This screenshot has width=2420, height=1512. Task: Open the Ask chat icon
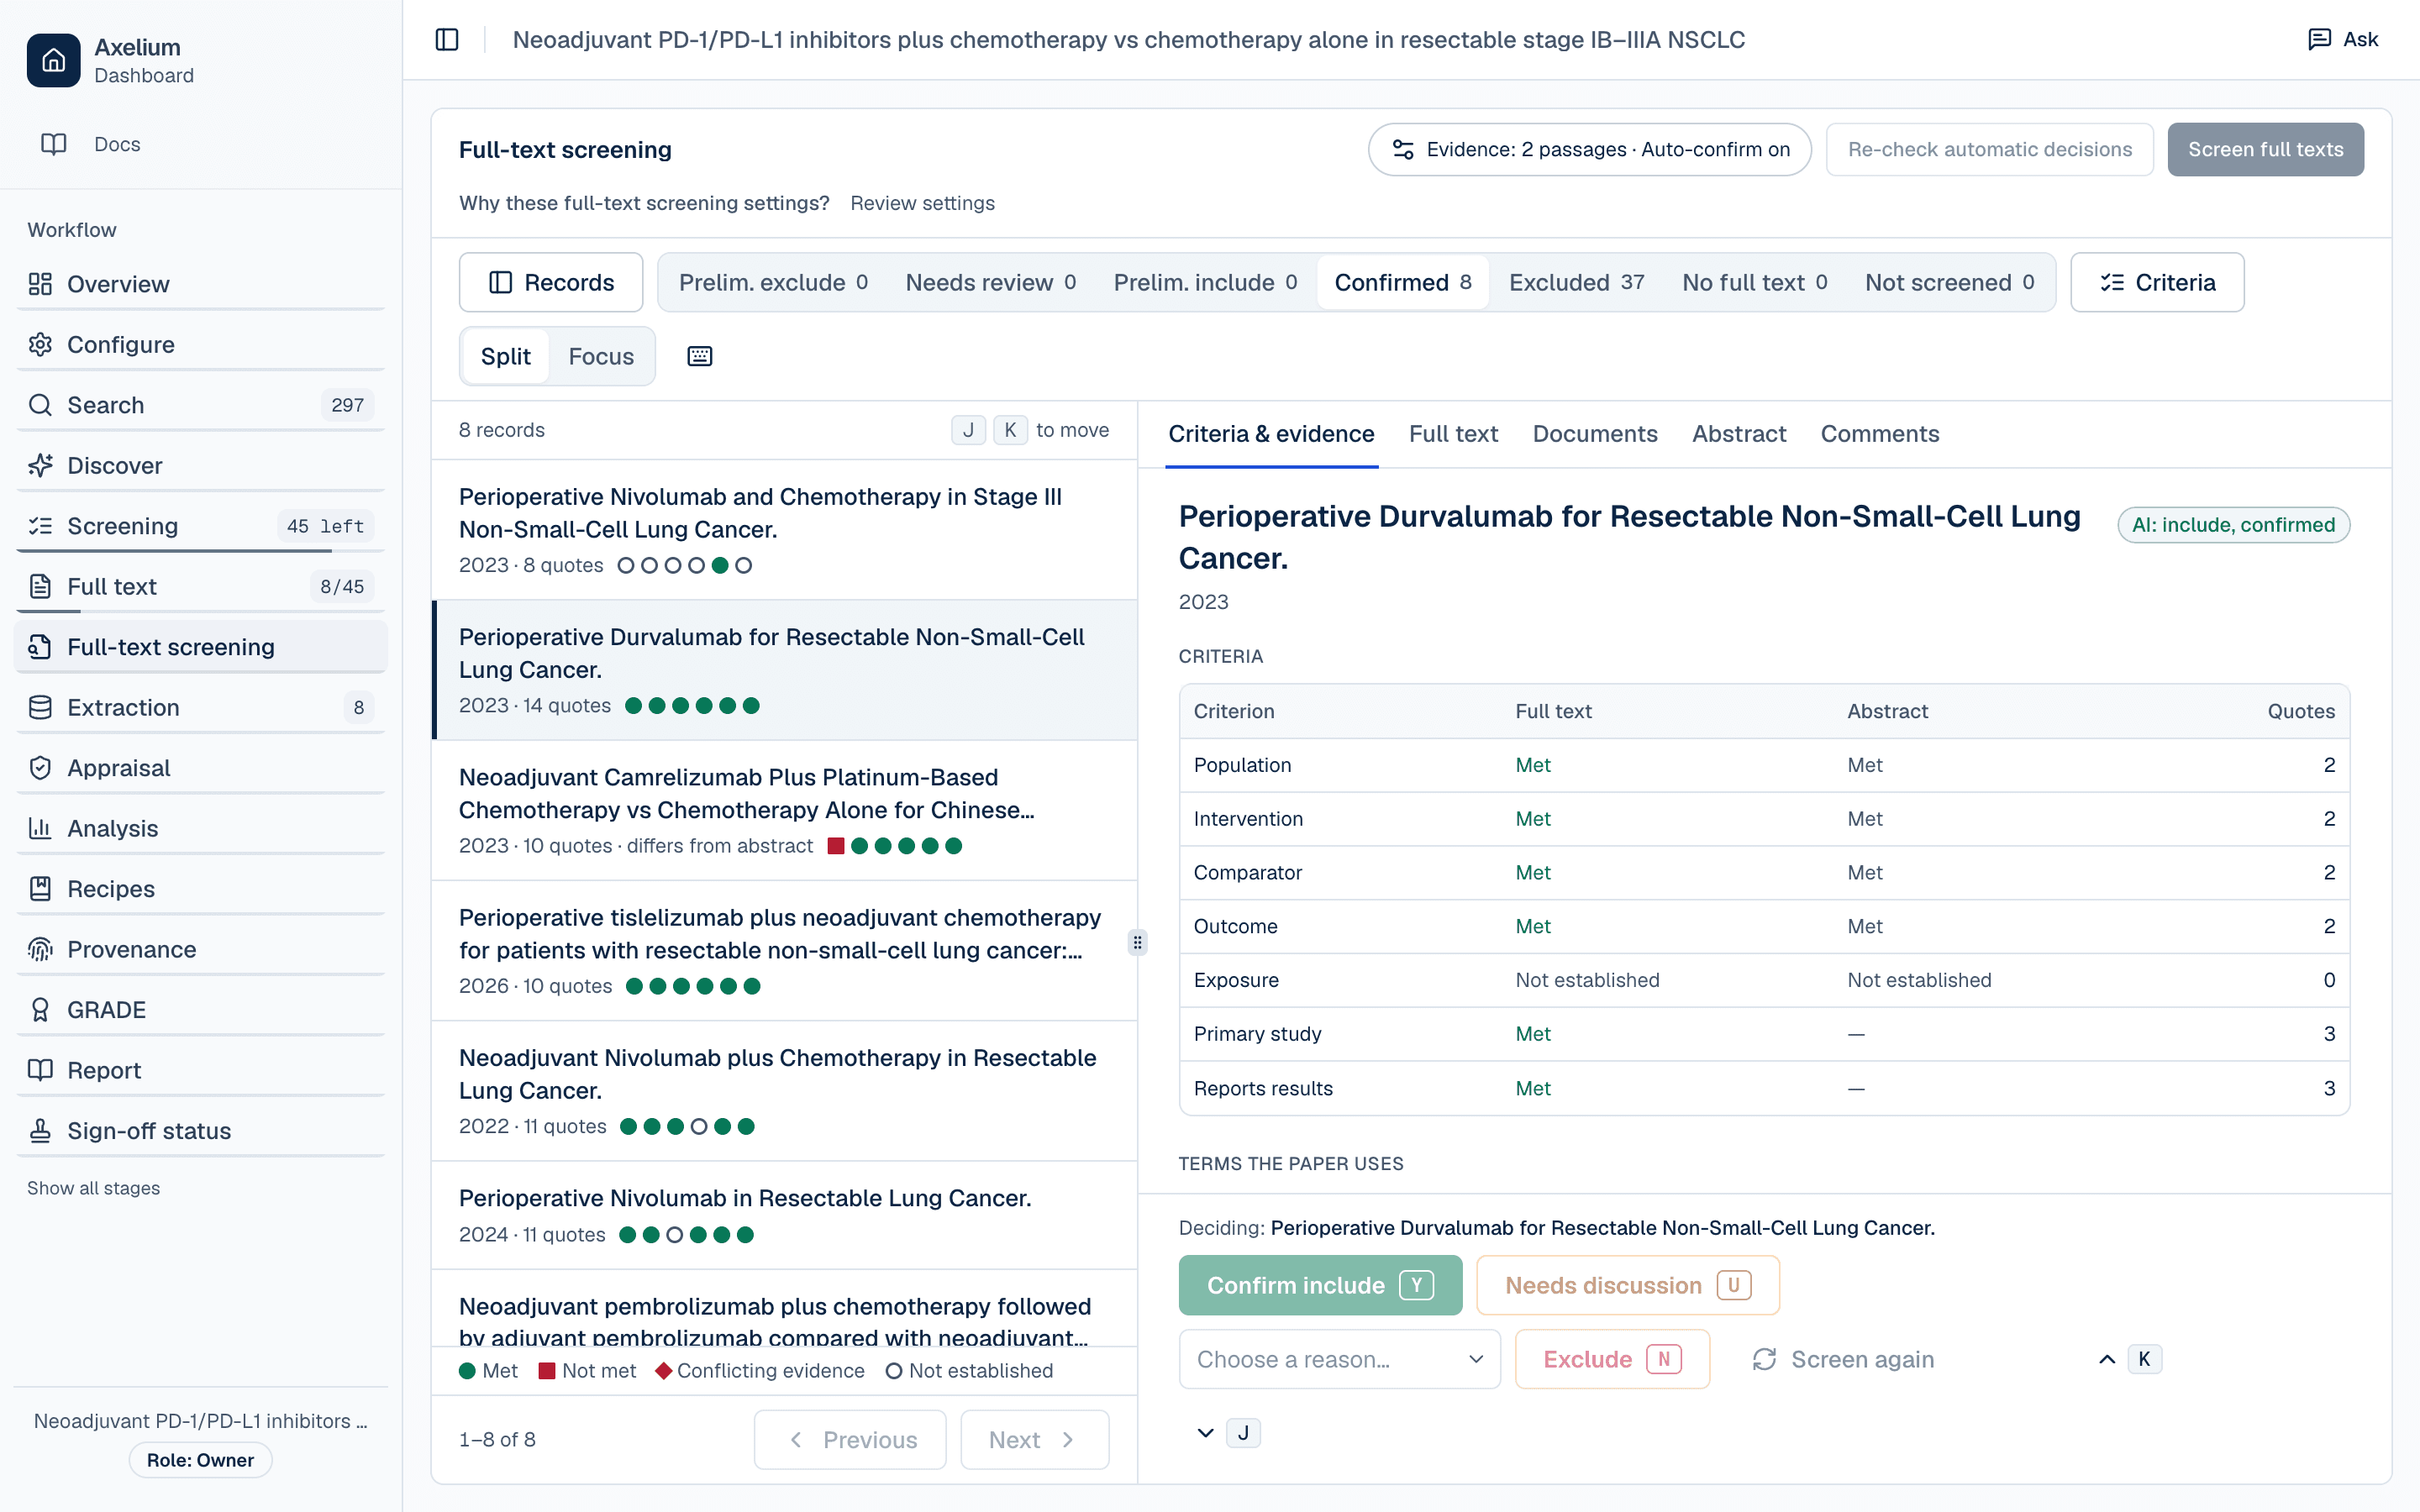pos(2319,40)
